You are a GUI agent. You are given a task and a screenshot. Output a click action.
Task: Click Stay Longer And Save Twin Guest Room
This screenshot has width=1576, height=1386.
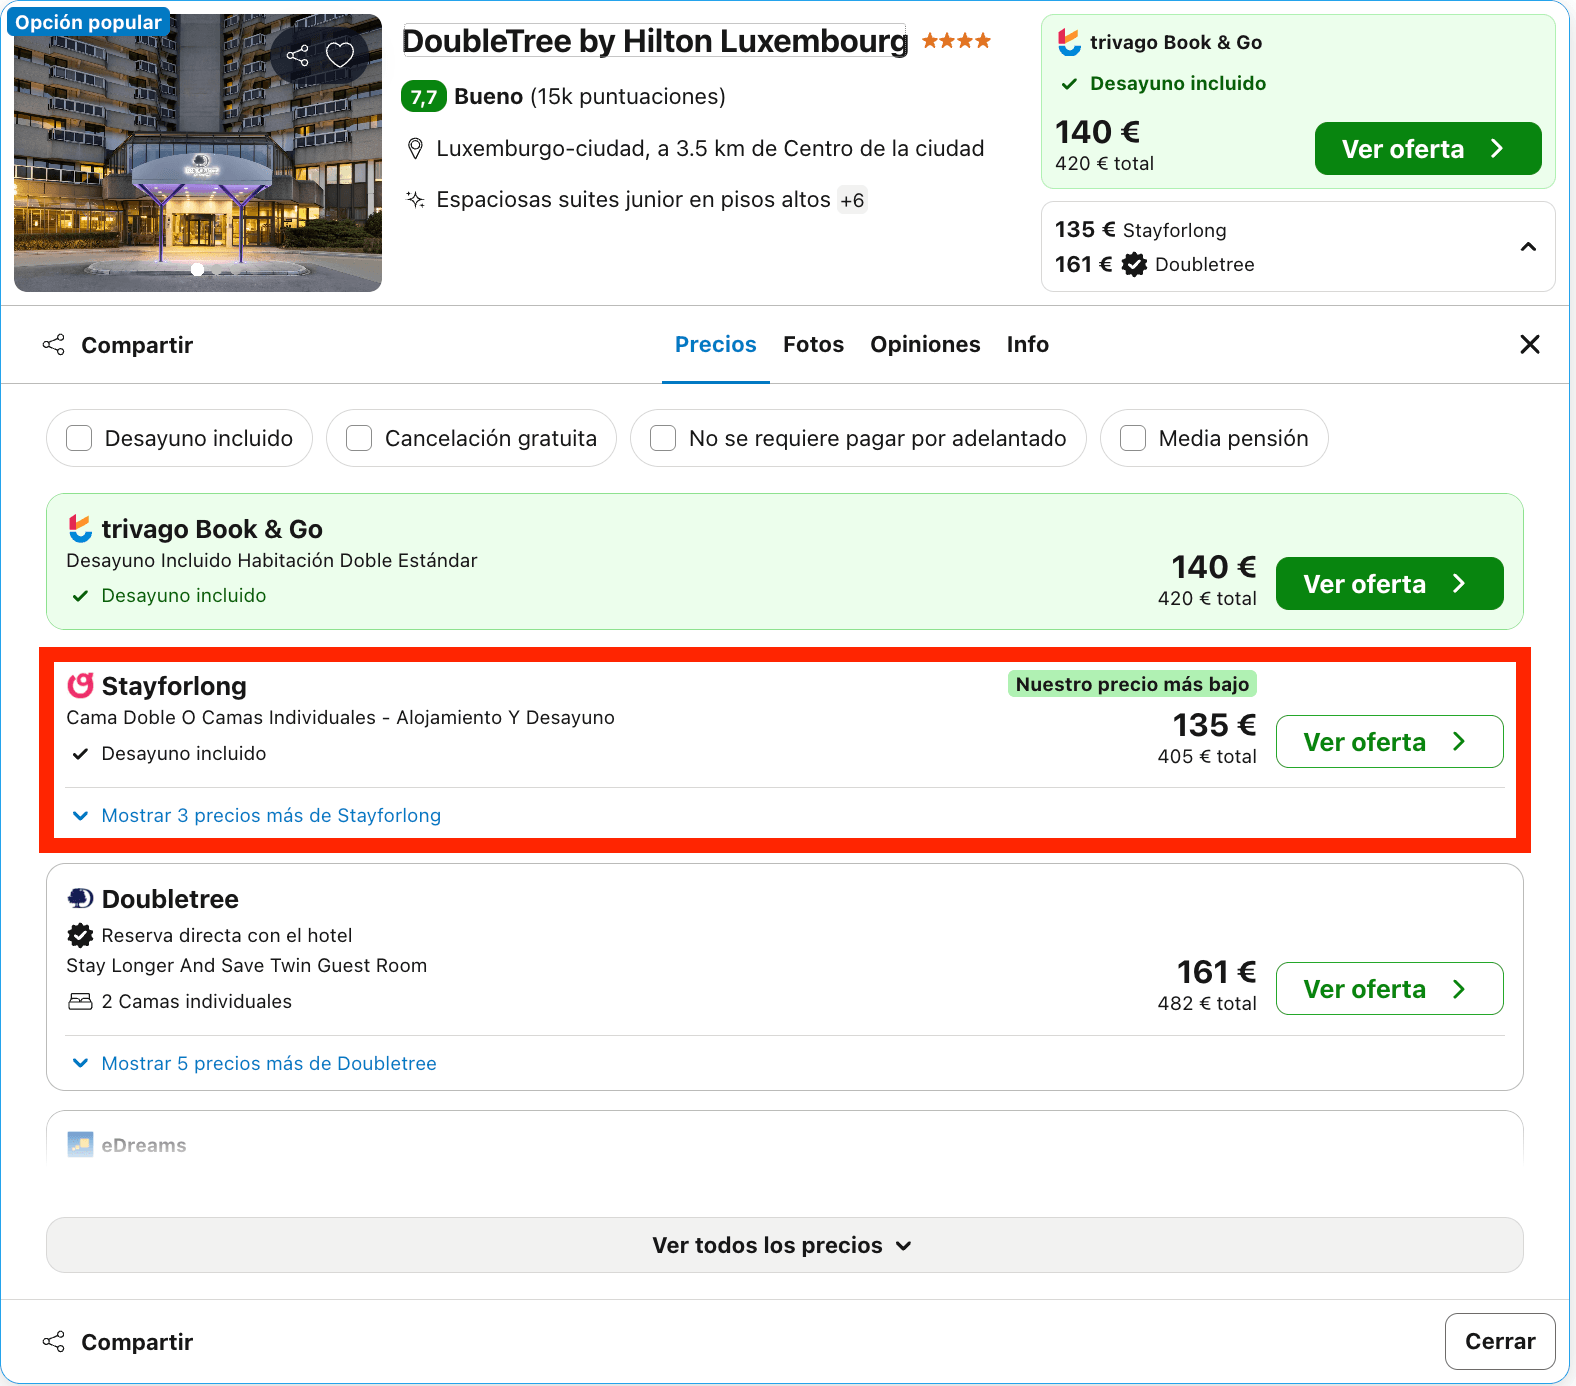[x=247, y=966]
